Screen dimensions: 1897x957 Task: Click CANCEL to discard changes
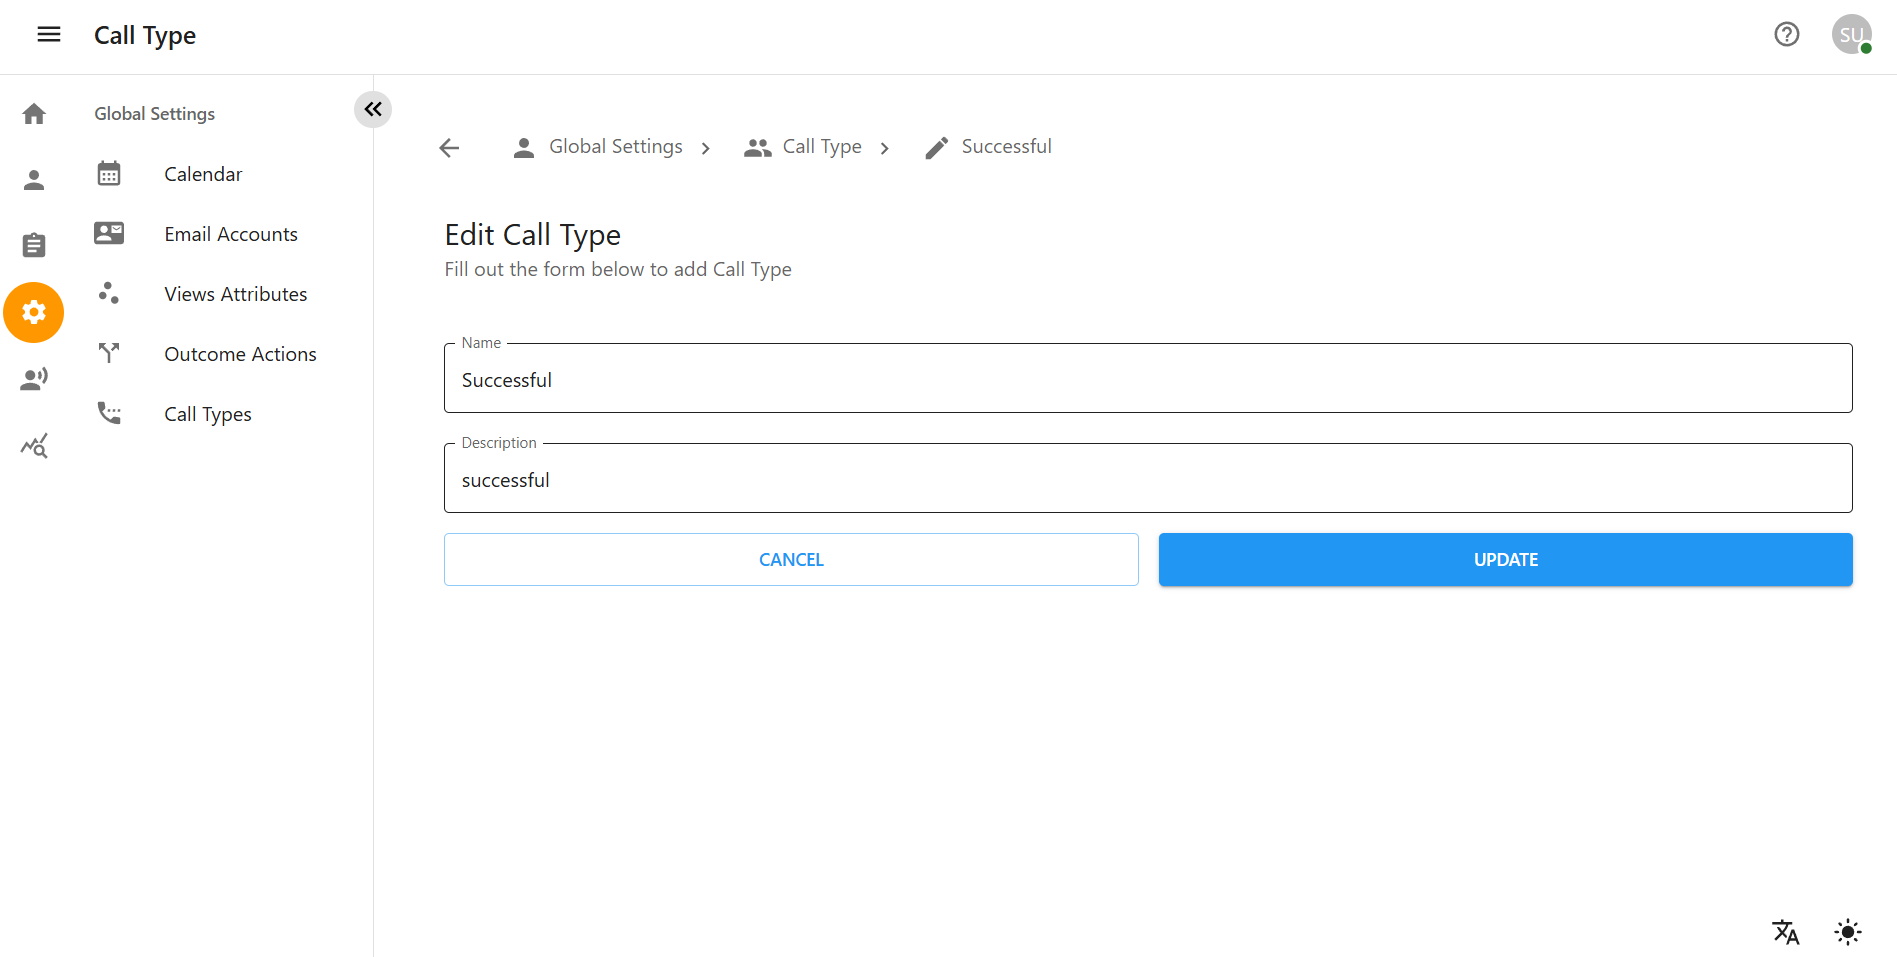click(790, 559)
